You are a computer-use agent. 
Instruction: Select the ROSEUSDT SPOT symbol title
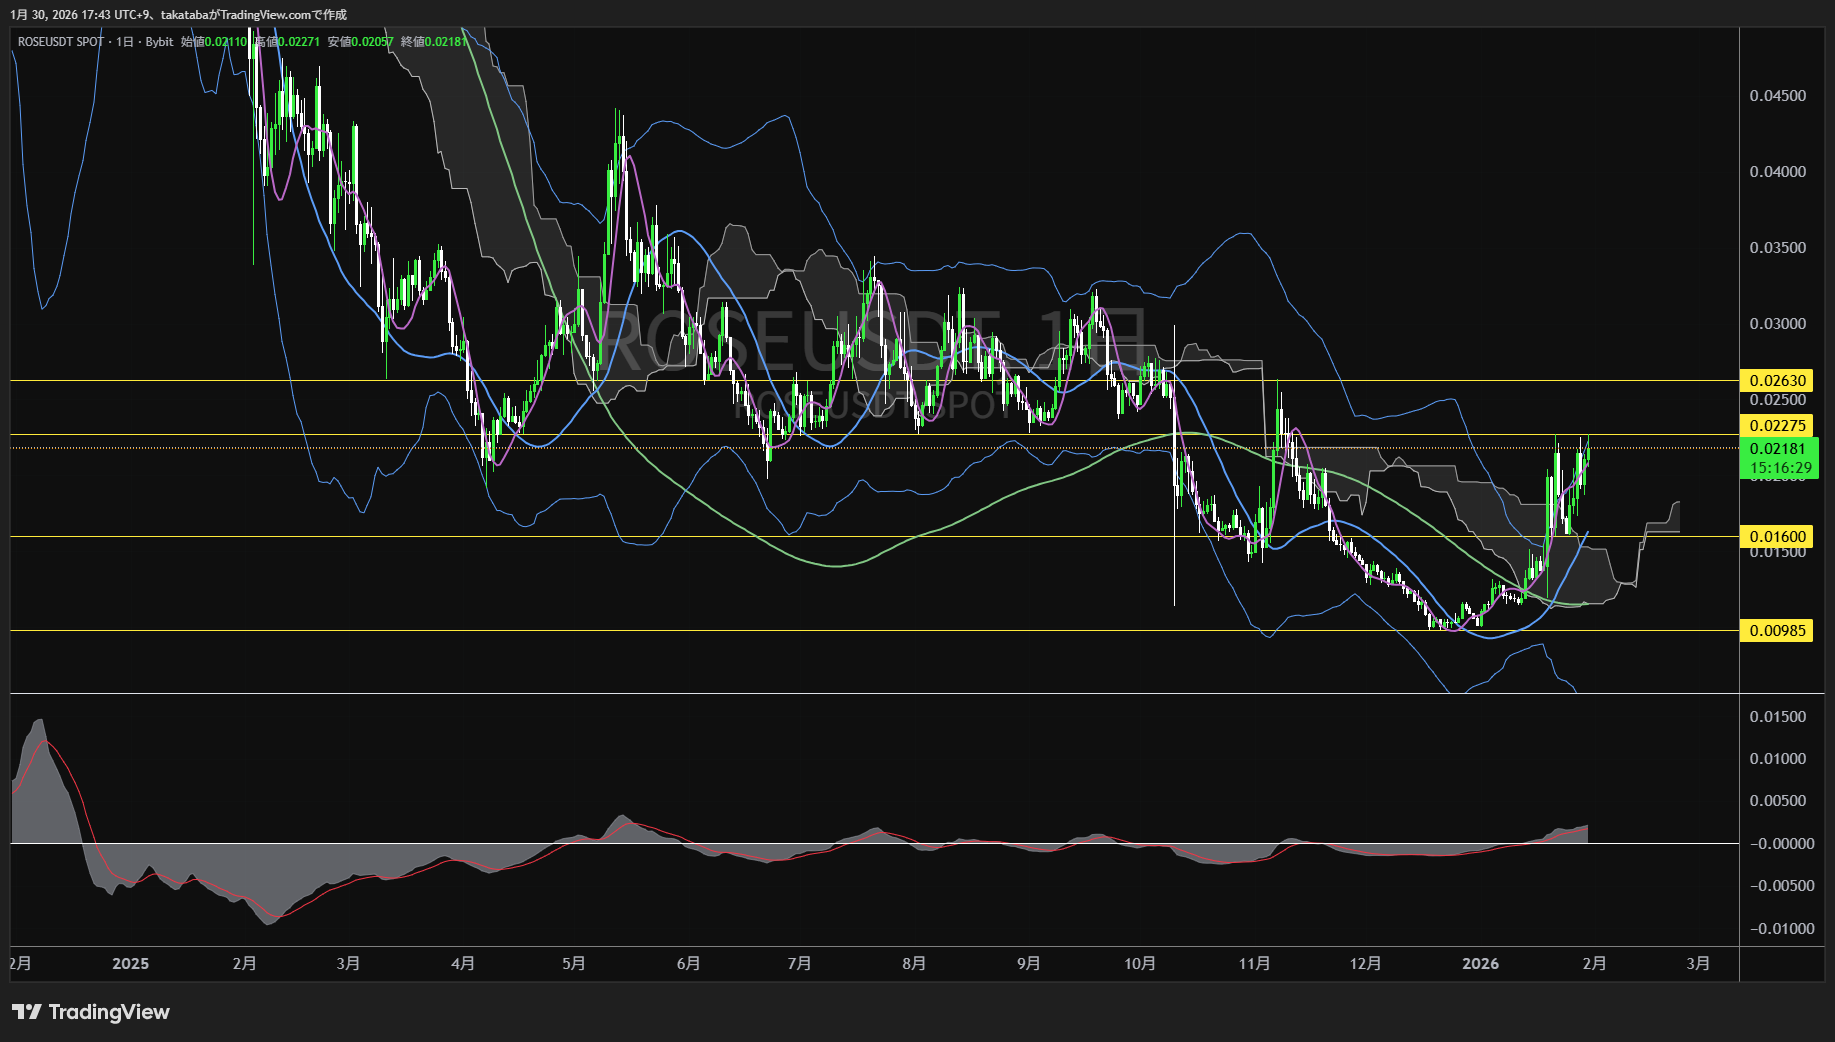[60, 42]
